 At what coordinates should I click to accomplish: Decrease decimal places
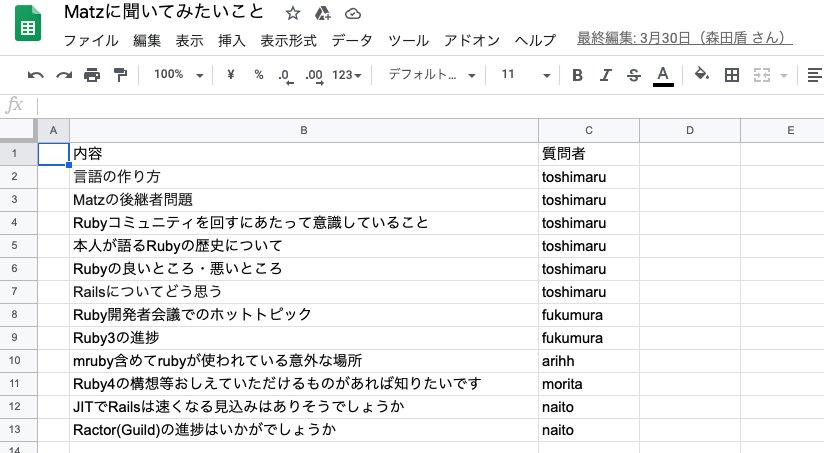[285, 76]
